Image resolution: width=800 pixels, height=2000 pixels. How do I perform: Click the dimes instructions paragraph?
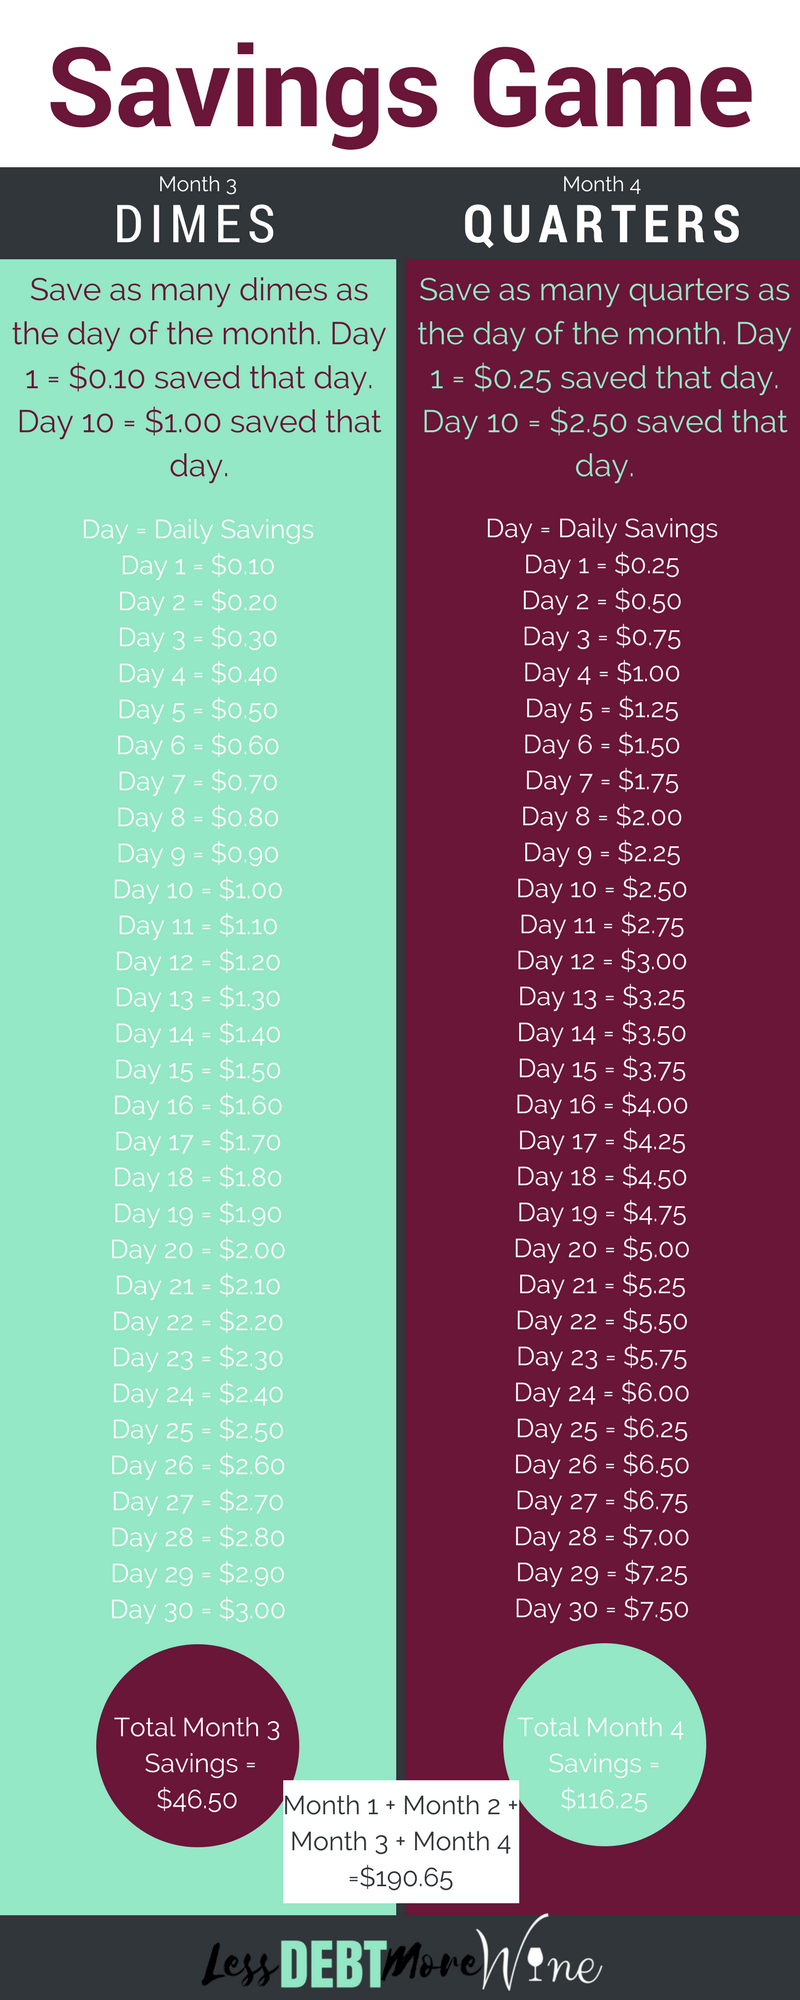coord(198,377)
